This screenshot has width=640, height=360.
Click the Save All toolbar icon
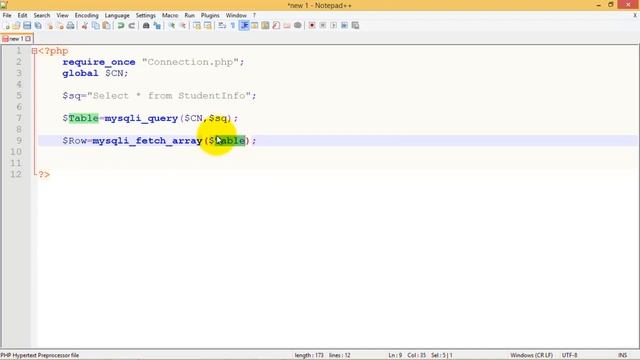pos(38,26)
